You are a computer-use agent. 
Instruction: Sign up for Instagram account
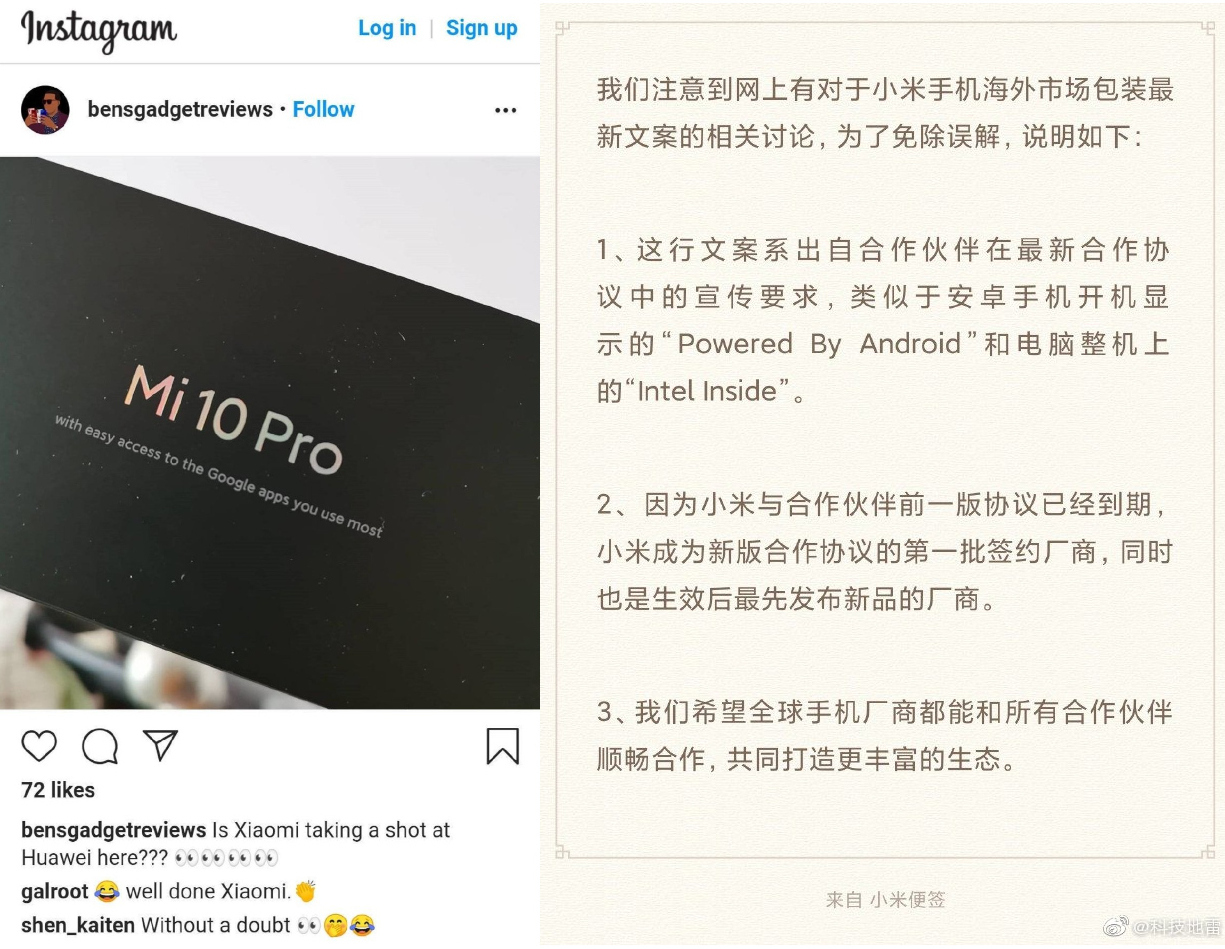tap(482, 28)
